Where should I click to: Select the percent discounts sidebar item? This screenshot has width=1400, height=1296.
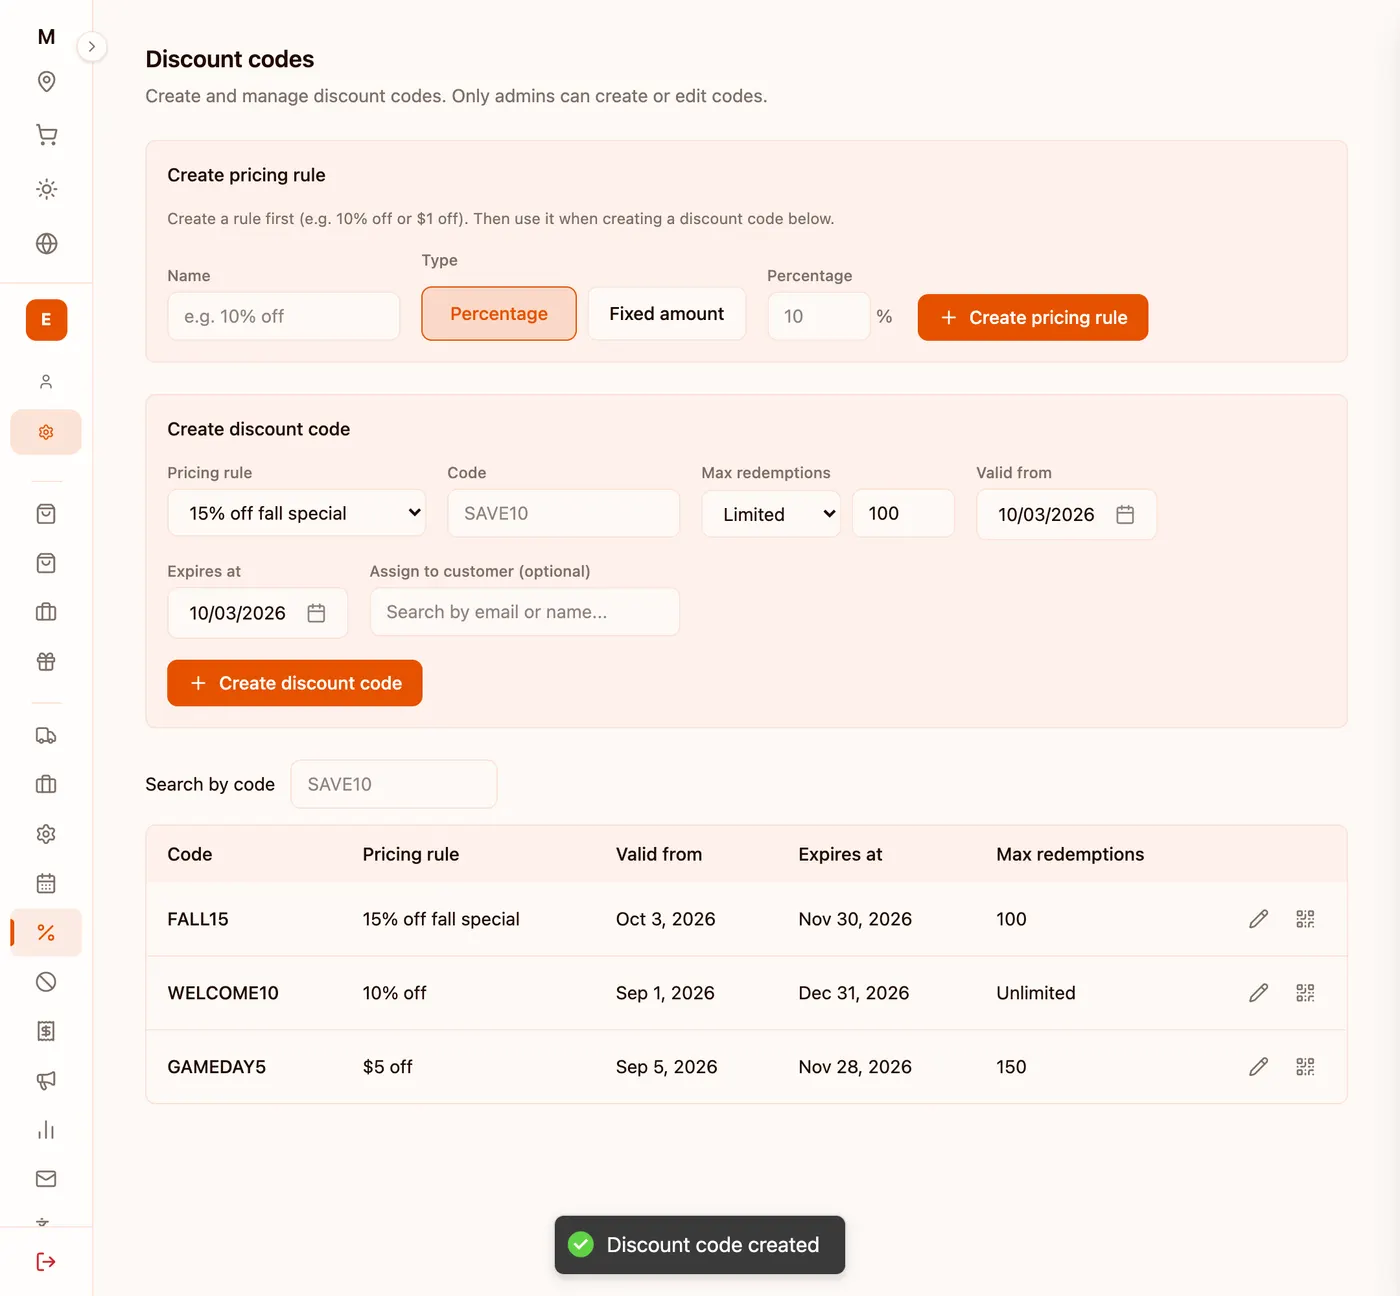(46, 933)
